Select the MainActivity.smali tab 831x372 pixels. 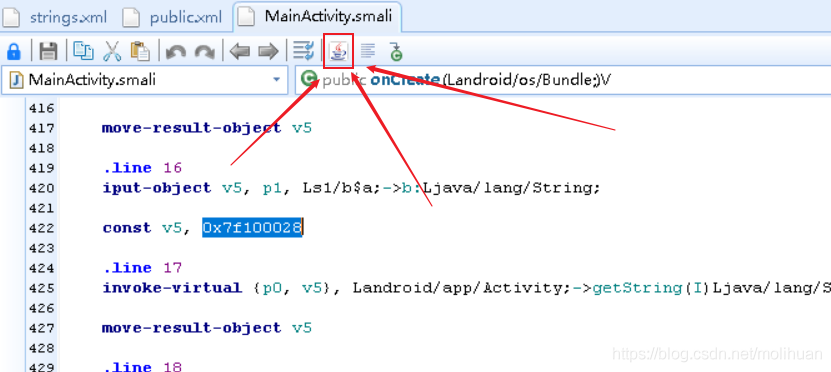click(317, 16)
